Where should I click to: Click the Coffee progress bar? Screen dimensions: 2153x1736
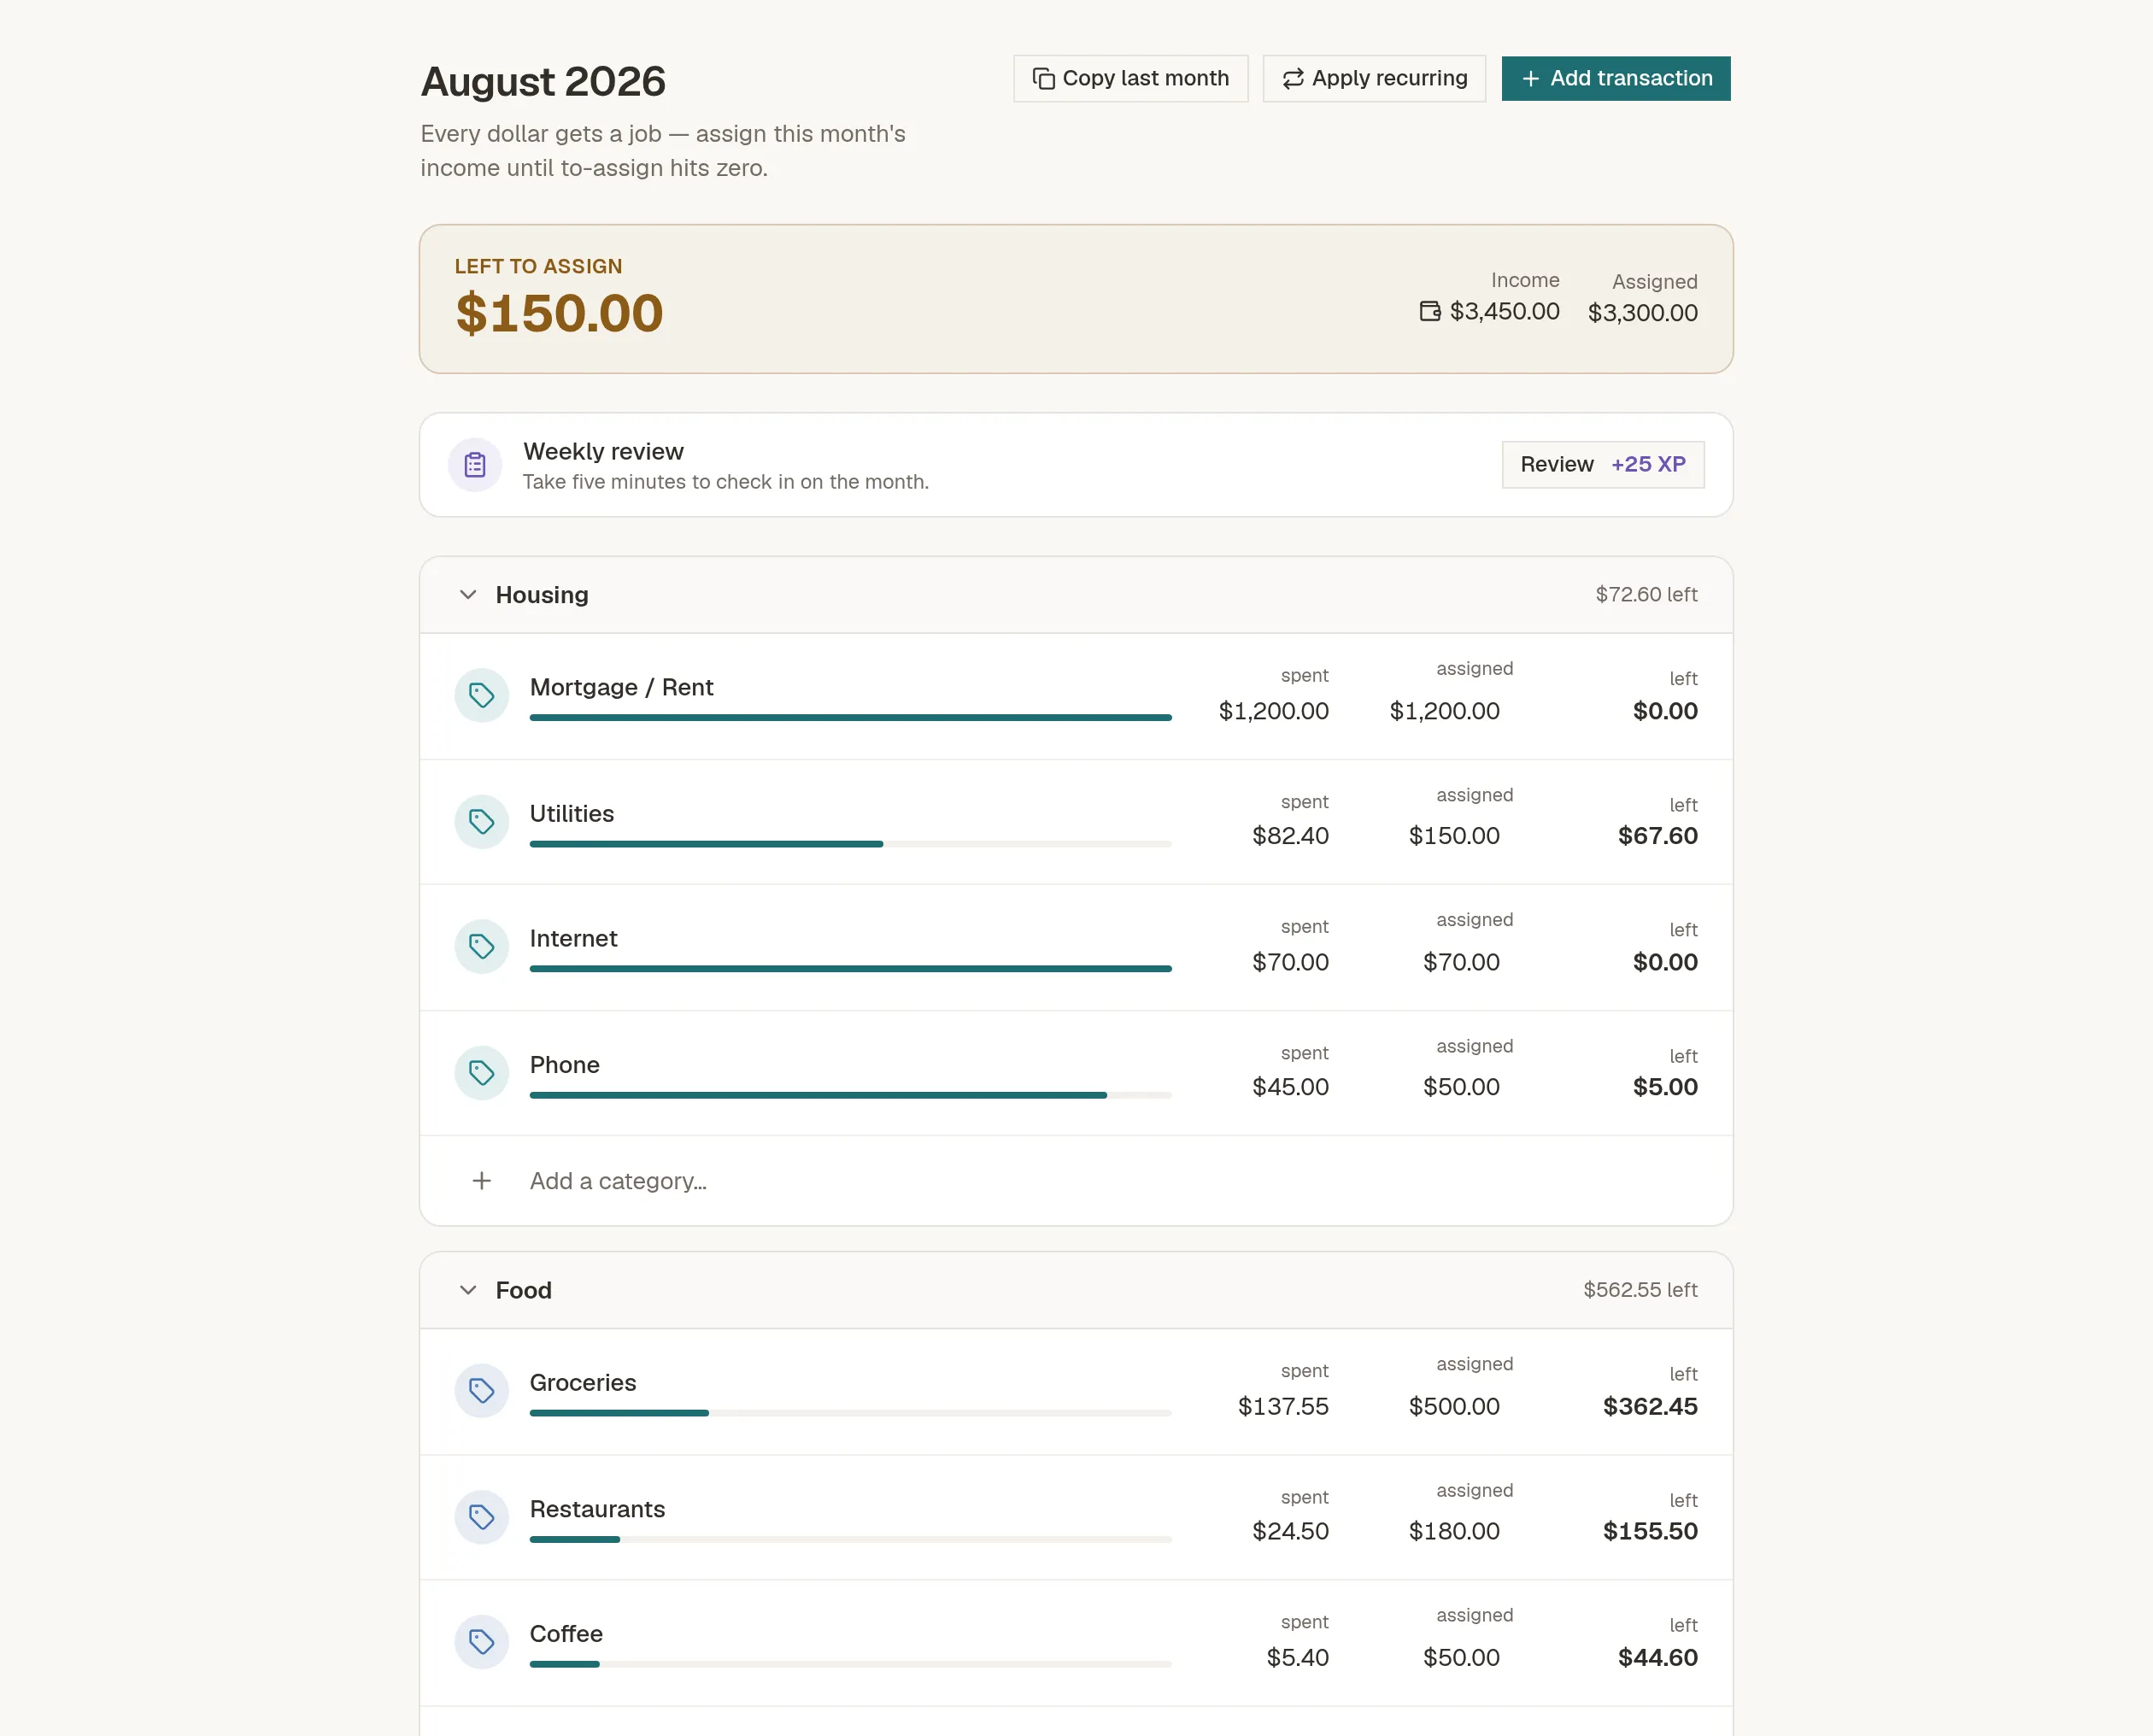pos(850,1664)
